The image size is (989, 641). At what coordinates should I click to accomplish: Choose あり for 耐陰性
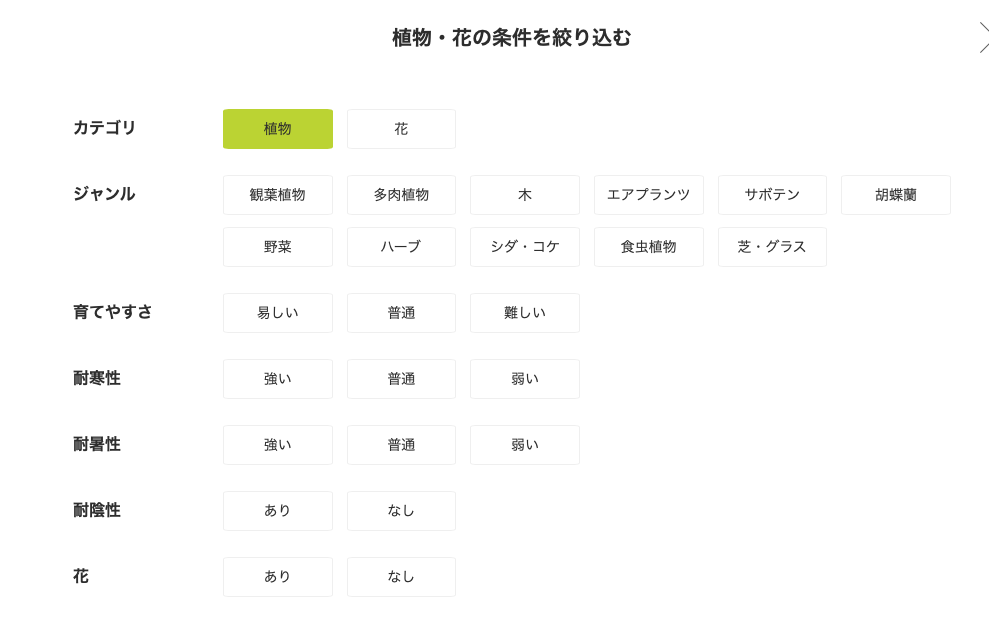pos(278,511)
